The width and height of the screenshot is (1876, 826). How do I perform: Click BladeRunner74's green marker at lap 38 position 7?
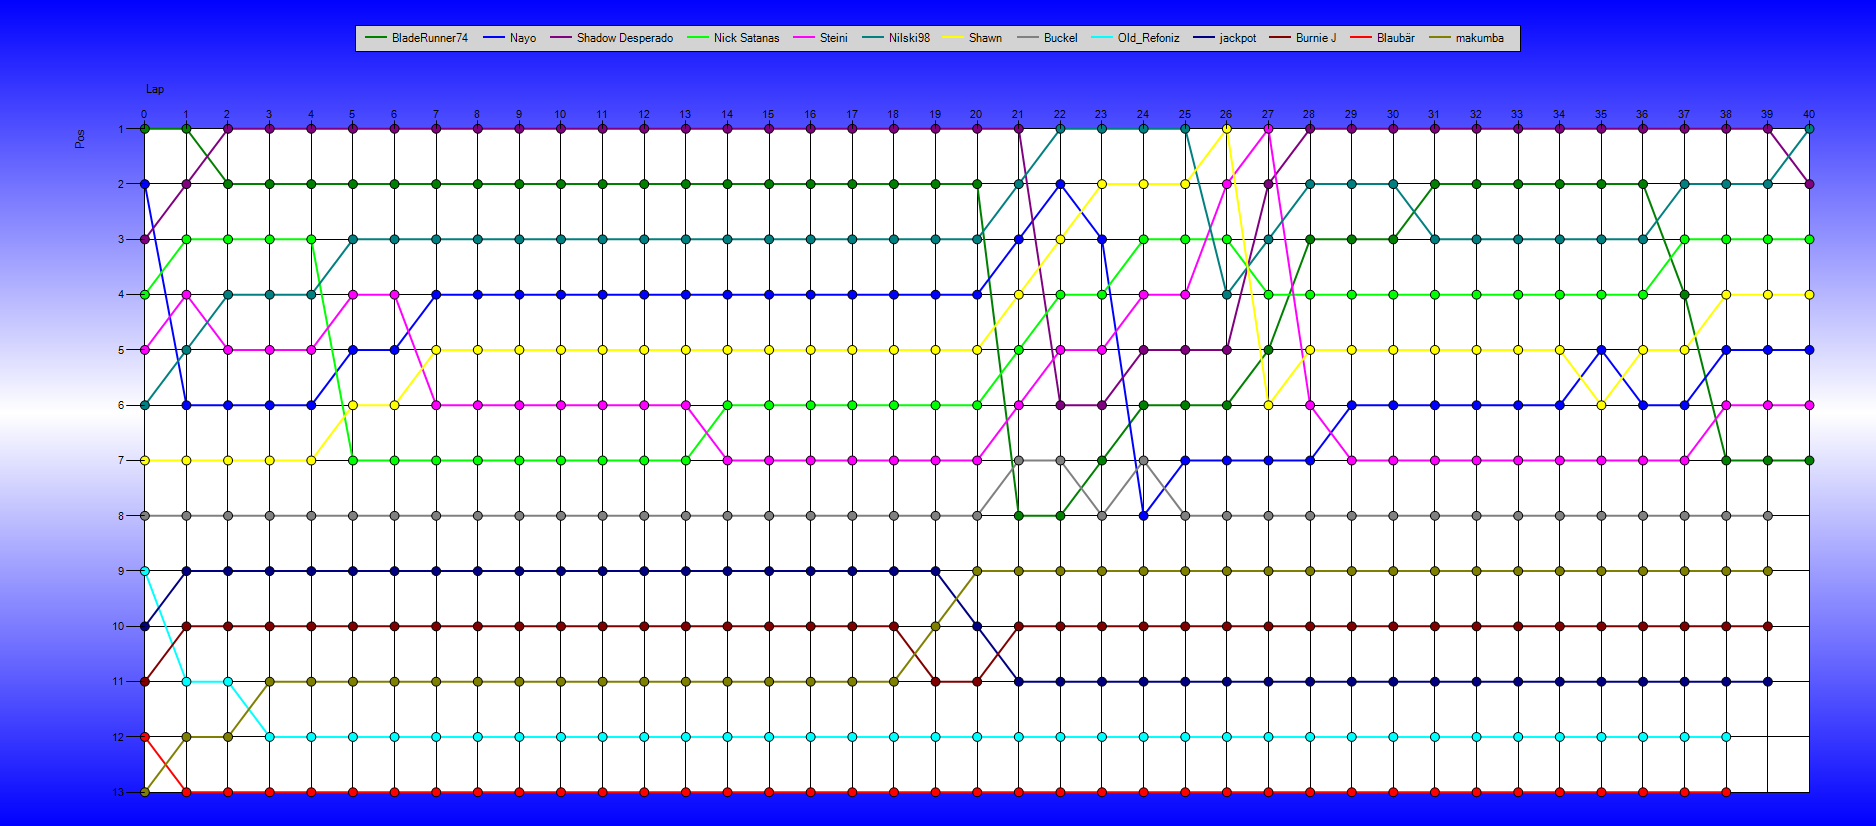click(1726, 460)
